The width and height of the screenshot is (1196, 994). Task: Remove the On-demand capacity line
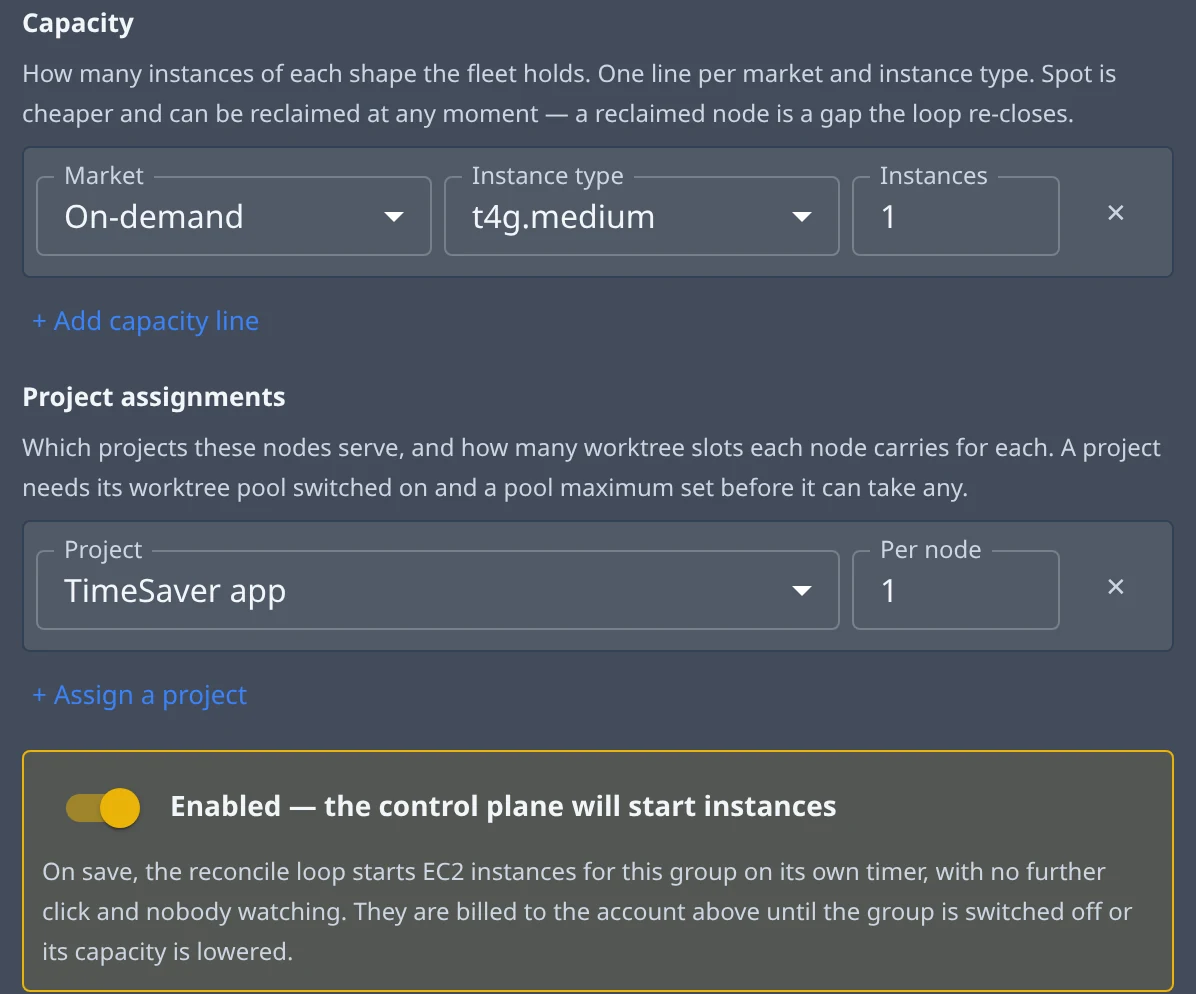(x=1115, y=213)
